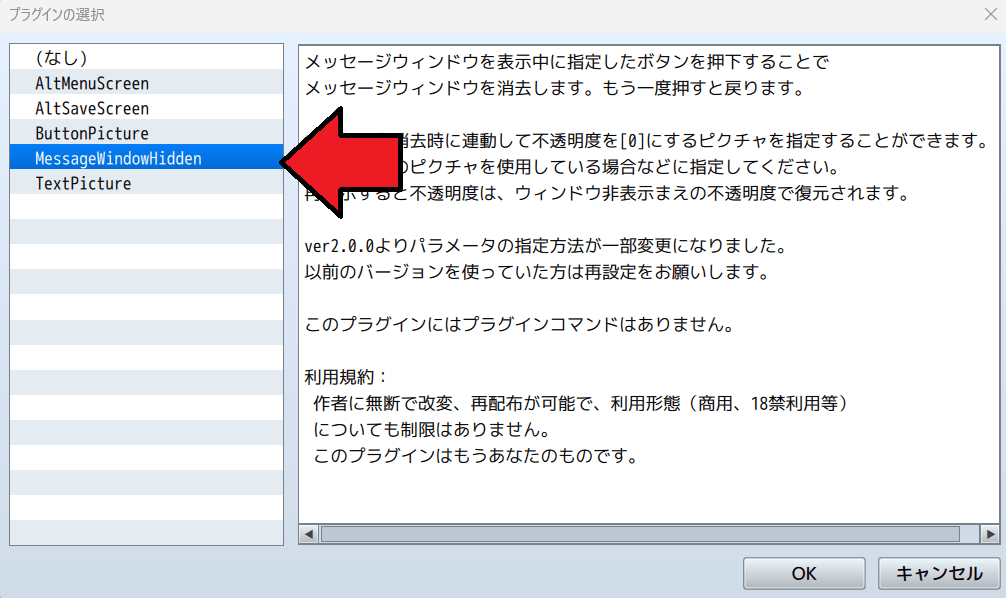Select MessageWindowHidden plugin row

click(x=146, y=158)
